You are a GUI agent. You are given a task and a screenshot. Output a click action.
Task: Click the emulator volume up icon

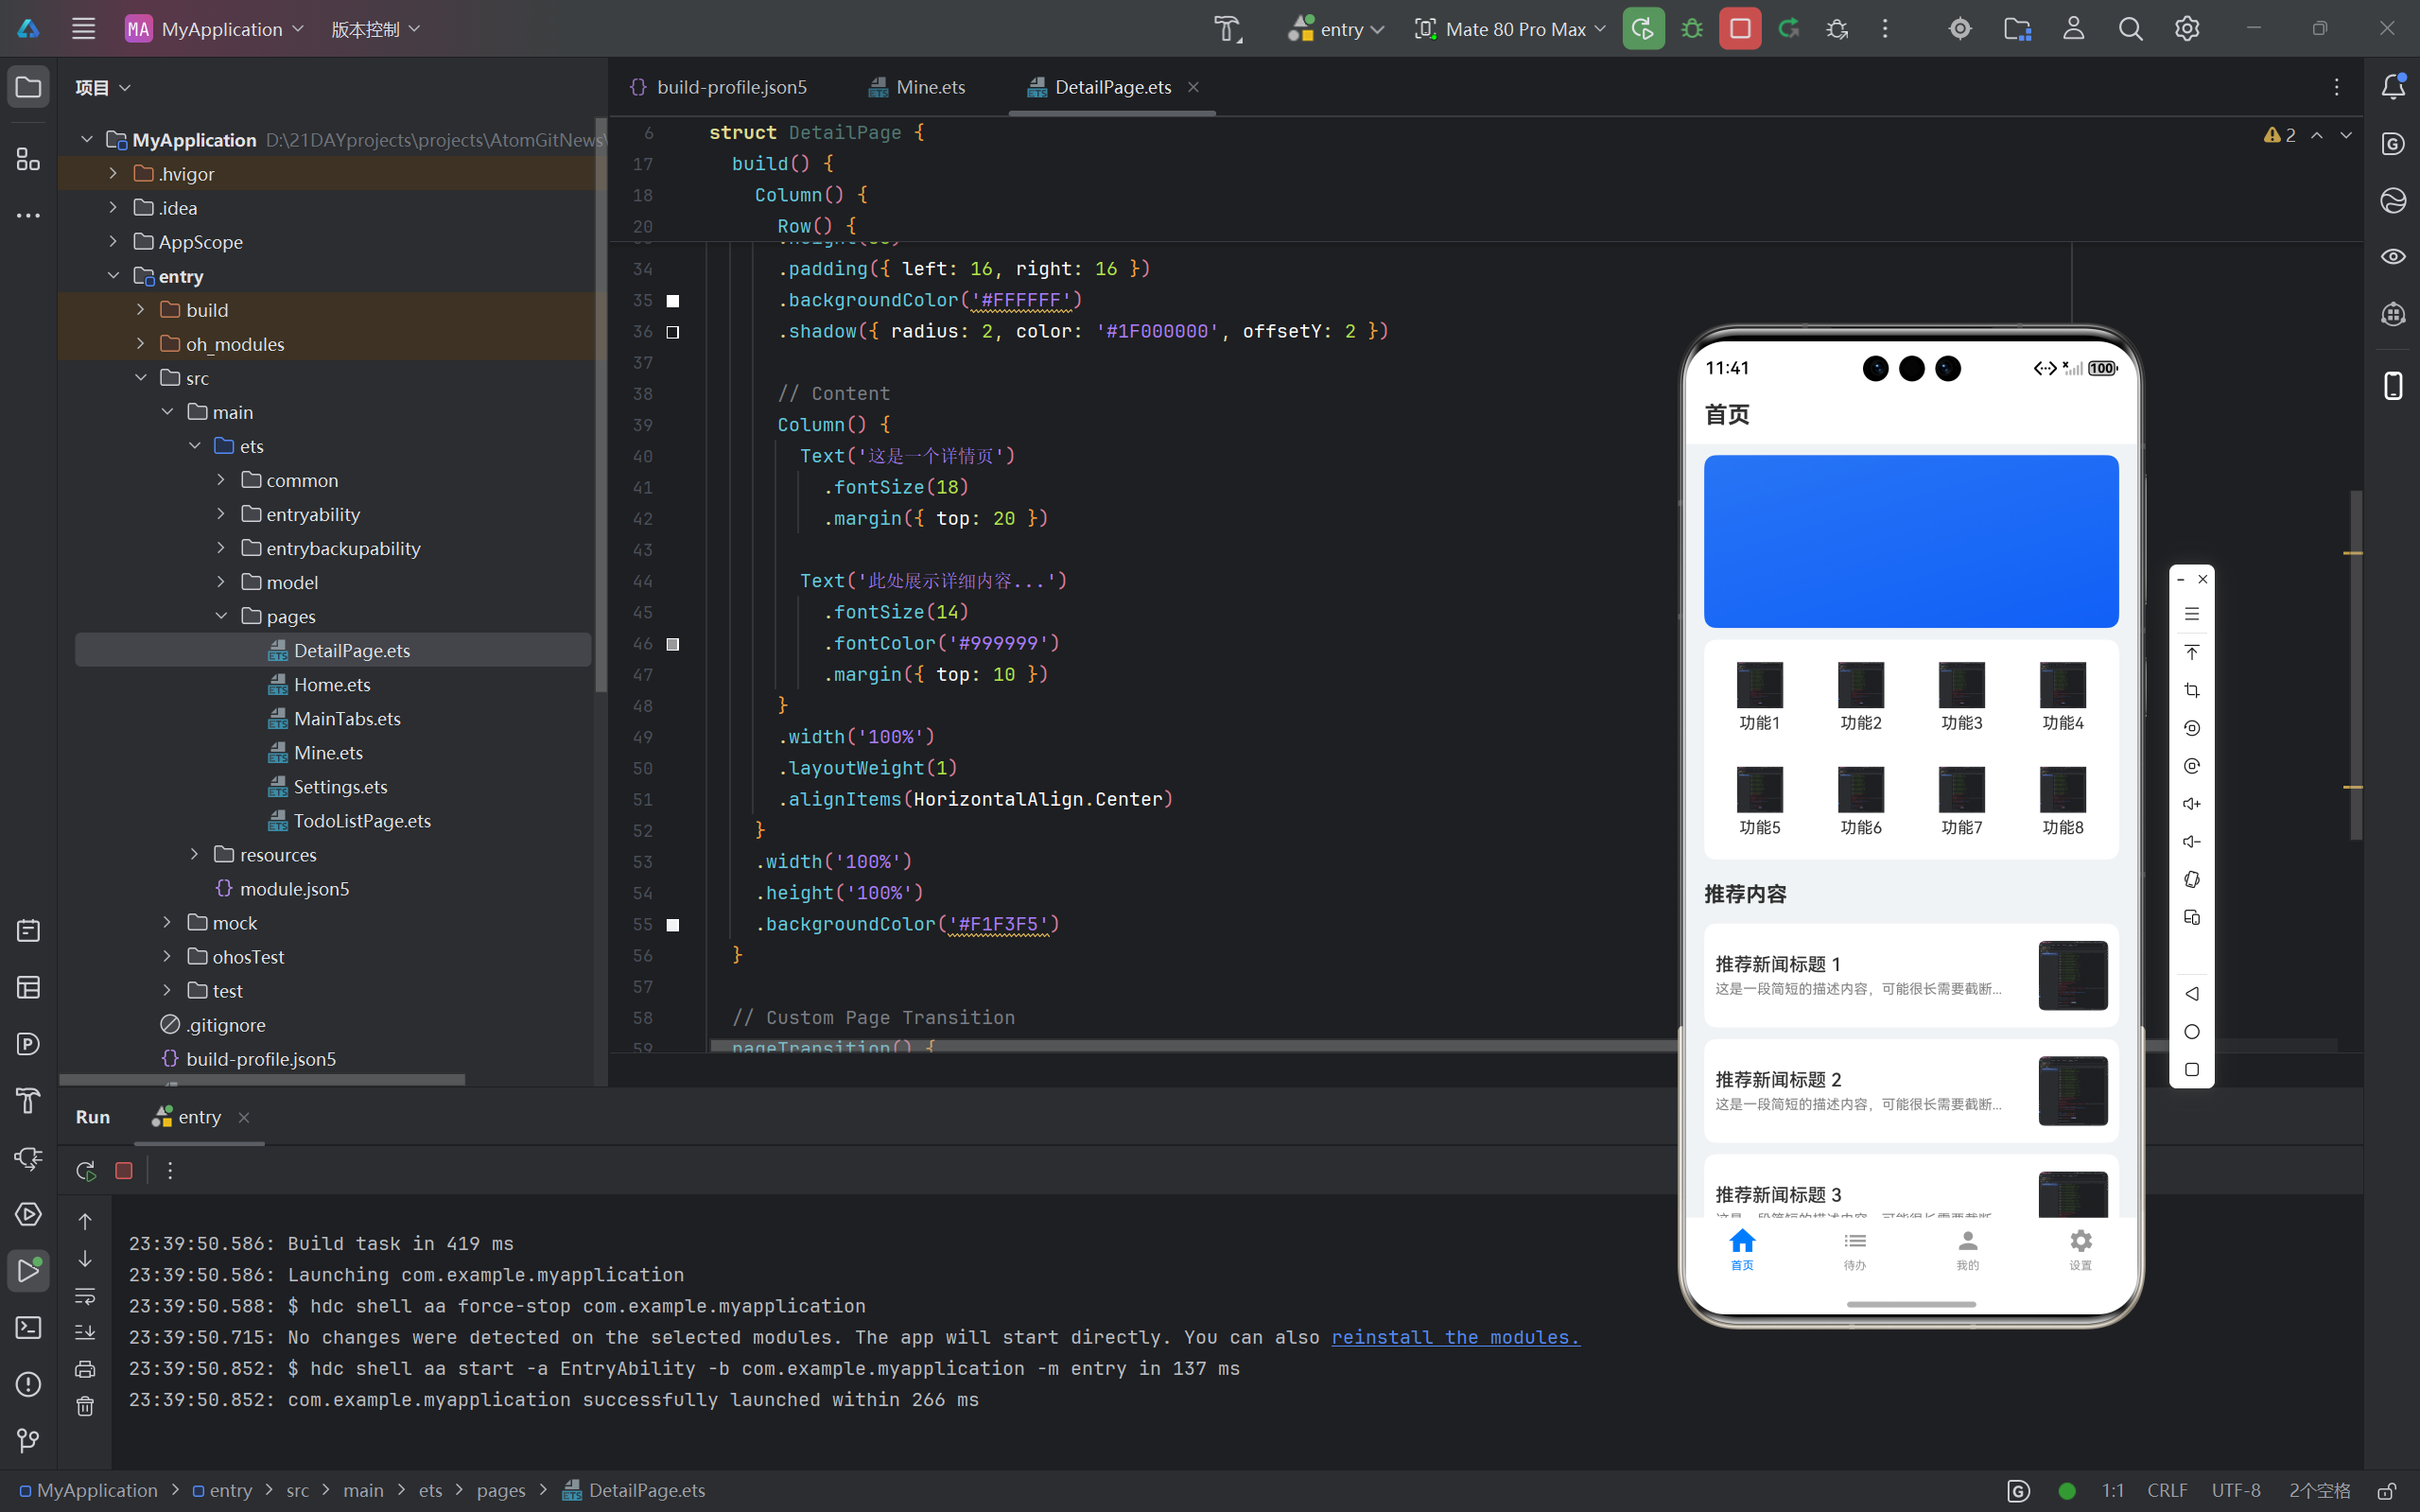(2191, 804)
